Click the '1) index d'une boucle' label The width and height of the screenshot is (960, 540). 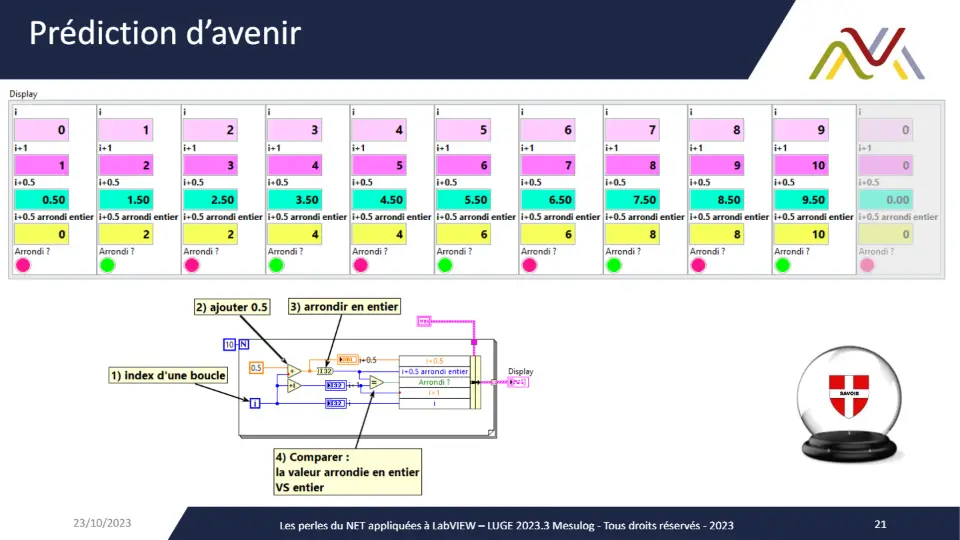click(x=168, y=375)
